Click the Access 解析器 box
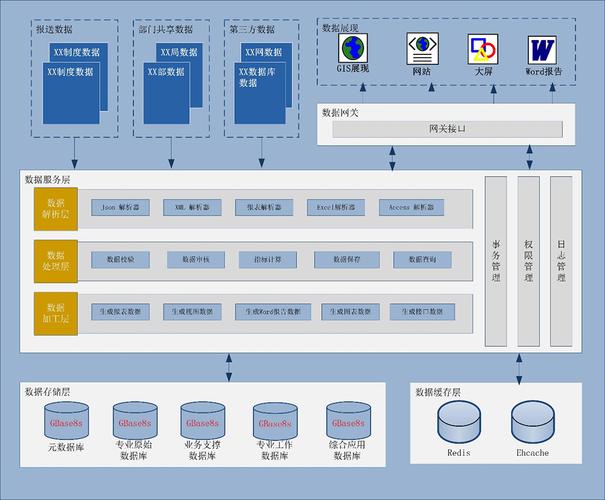Screen dimensions: 605x500 [411, 208]
